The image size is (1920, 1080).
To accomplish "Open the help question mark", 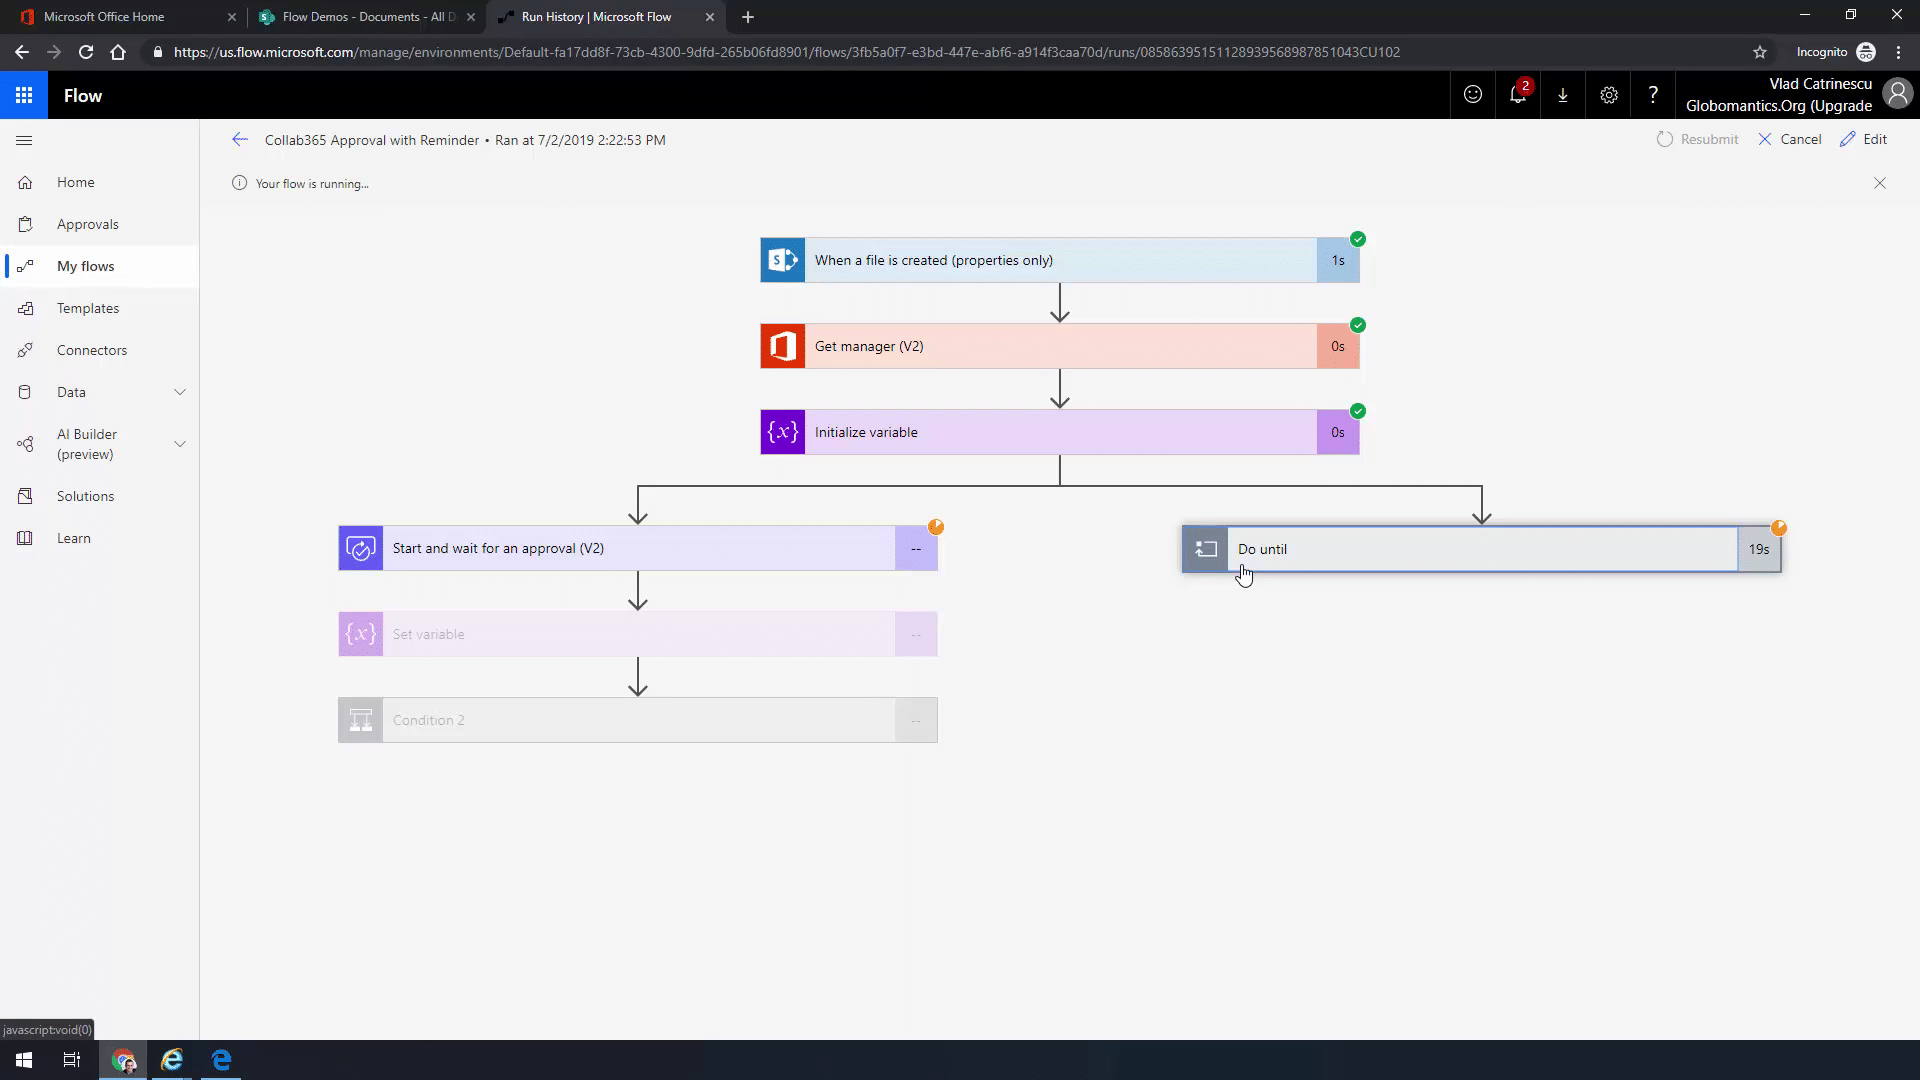I will (x=1653, y=95).
